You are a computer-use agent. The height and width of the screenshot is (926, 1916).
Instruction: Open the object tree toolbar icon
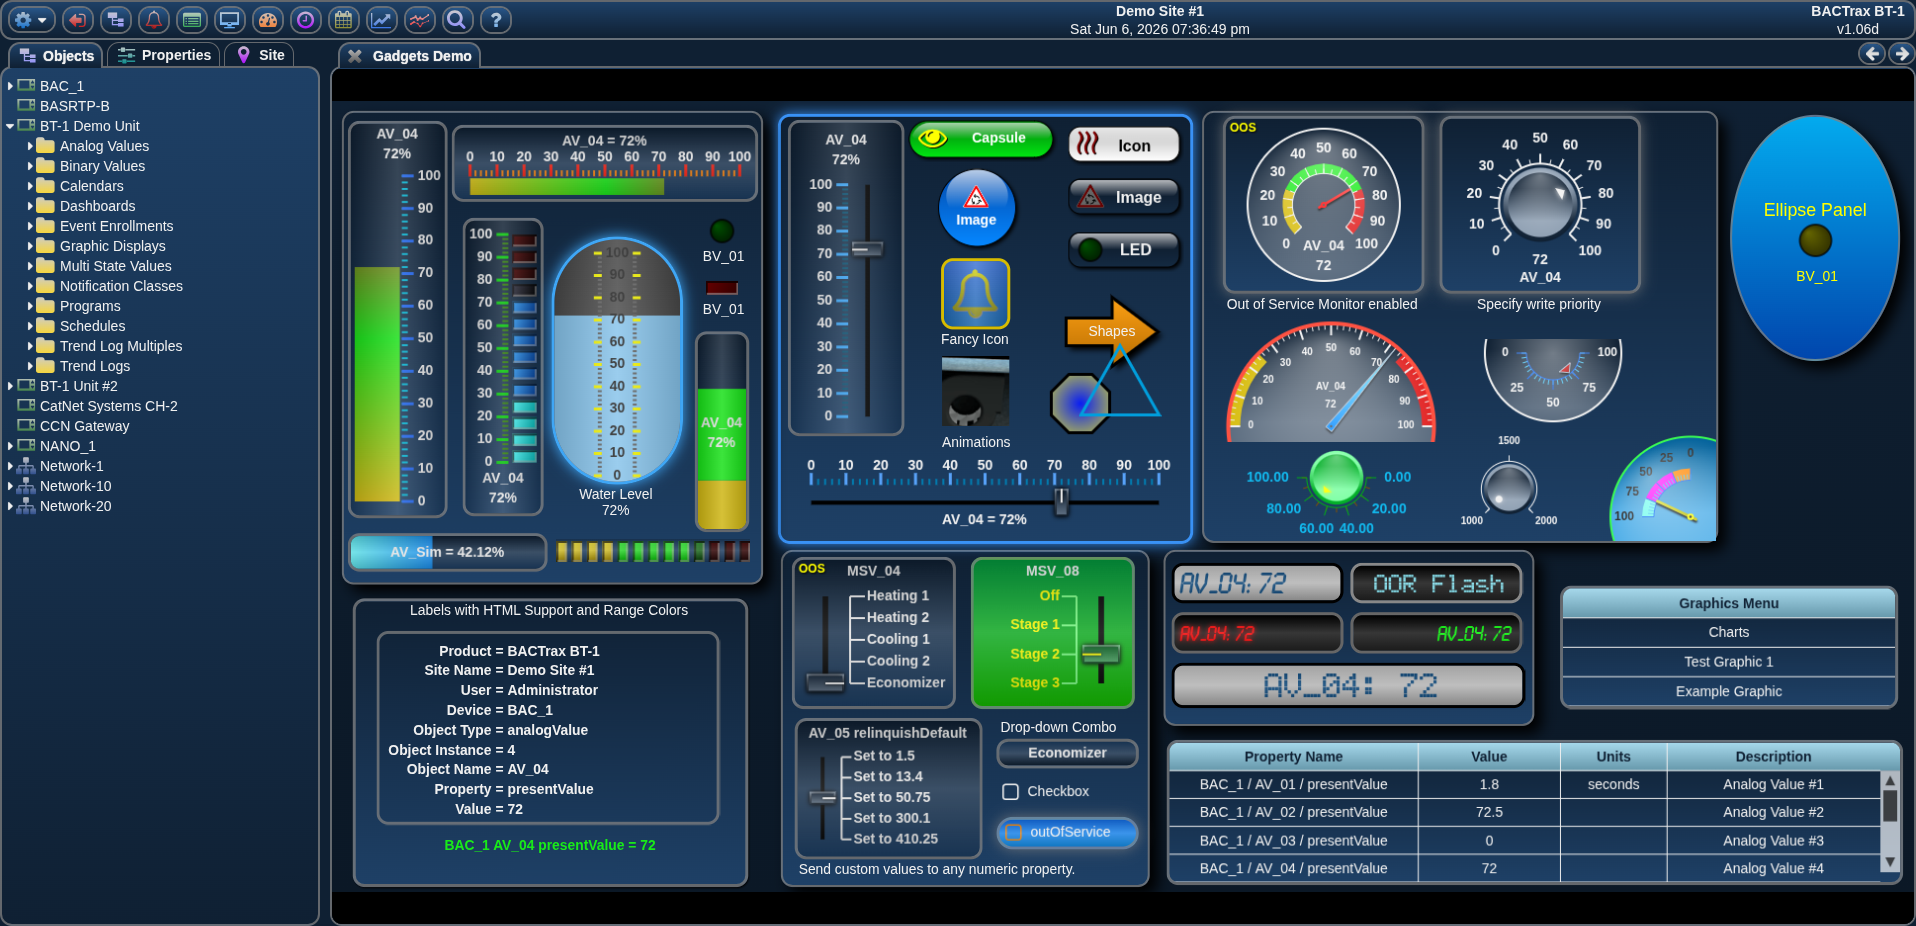coord(115,19)
